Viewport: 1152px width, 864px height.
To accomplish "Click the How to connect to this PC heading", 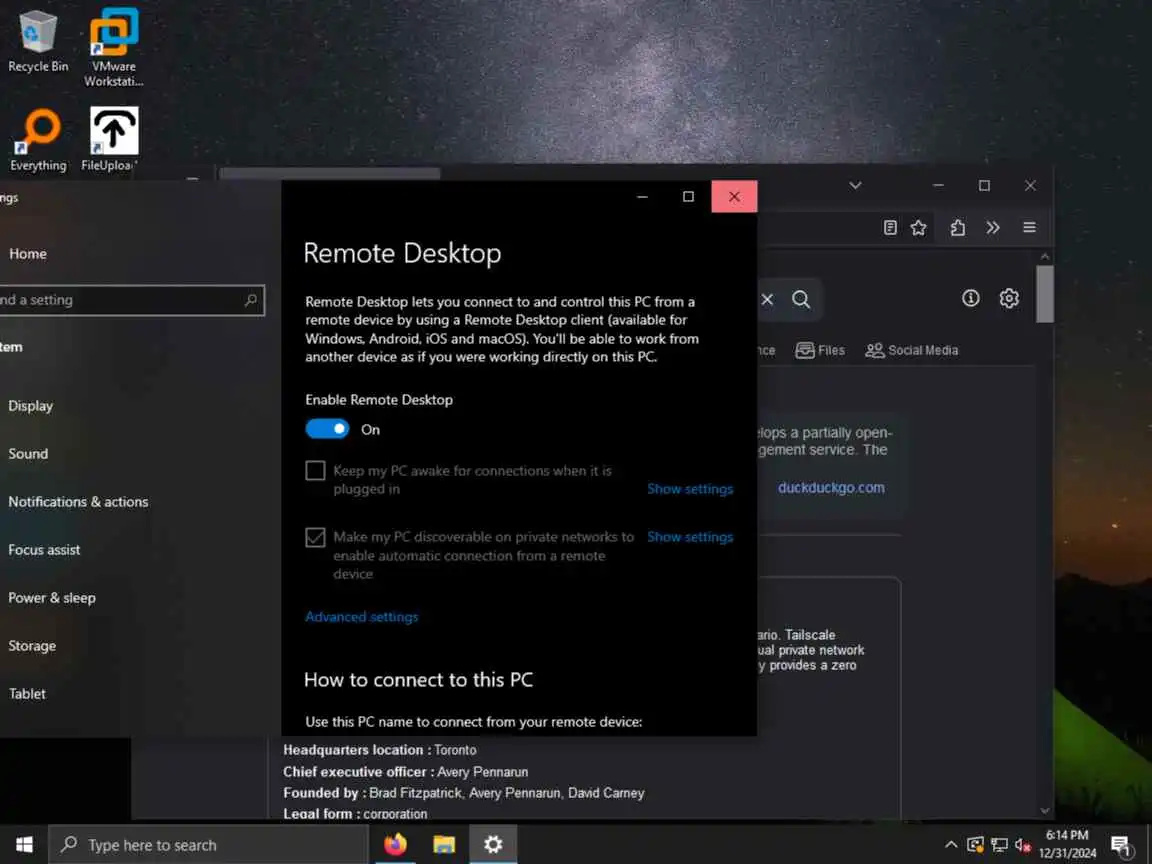I will 418,680.
